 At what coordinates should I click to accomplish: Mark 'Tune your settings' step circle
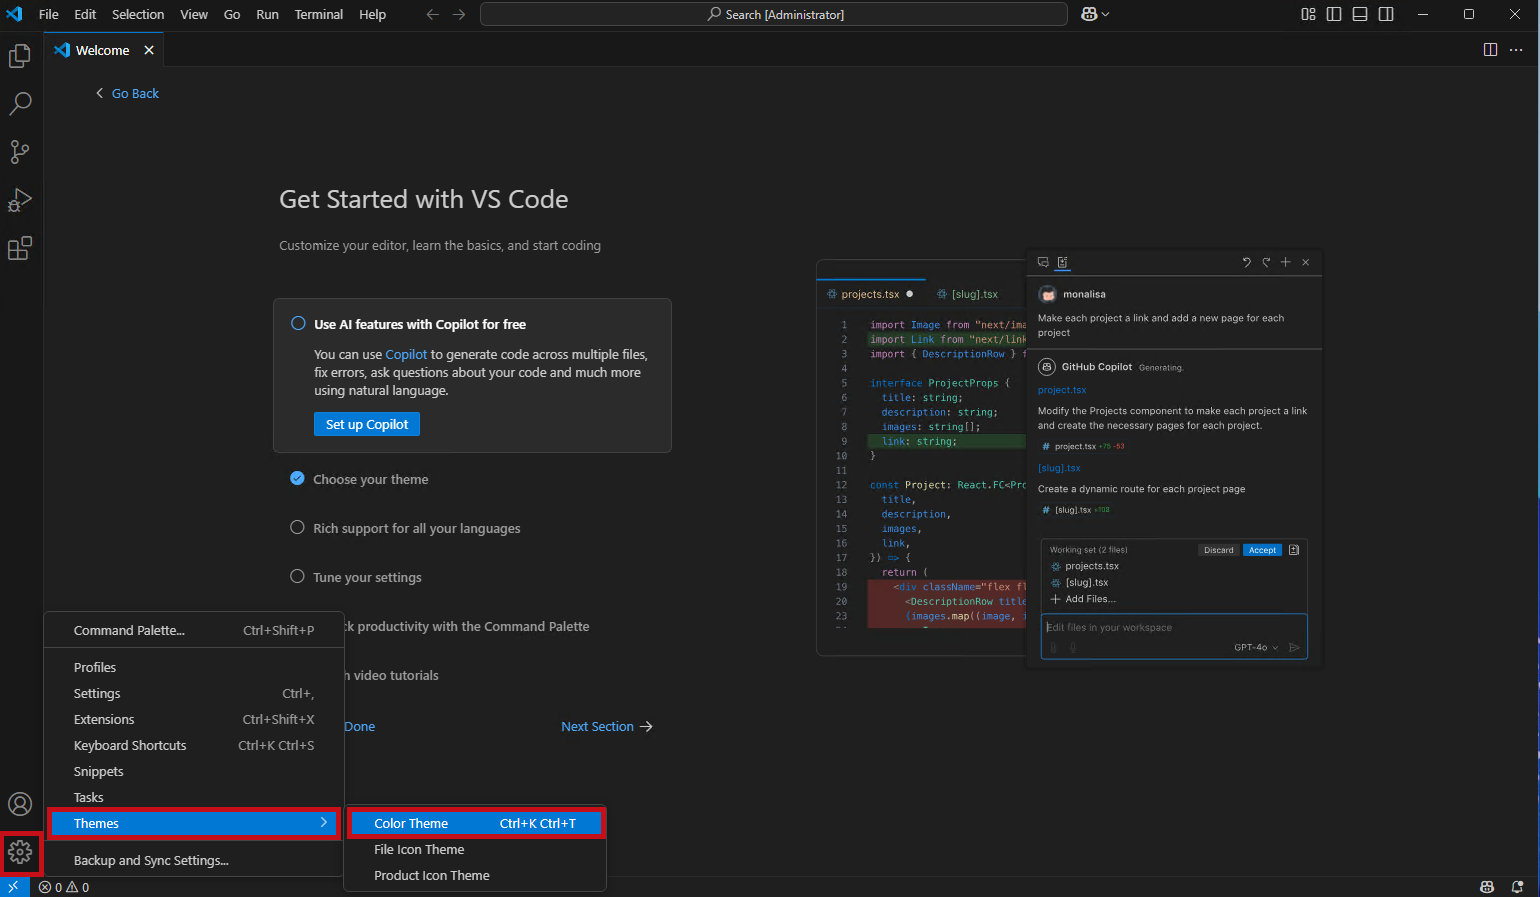(297, 576)
